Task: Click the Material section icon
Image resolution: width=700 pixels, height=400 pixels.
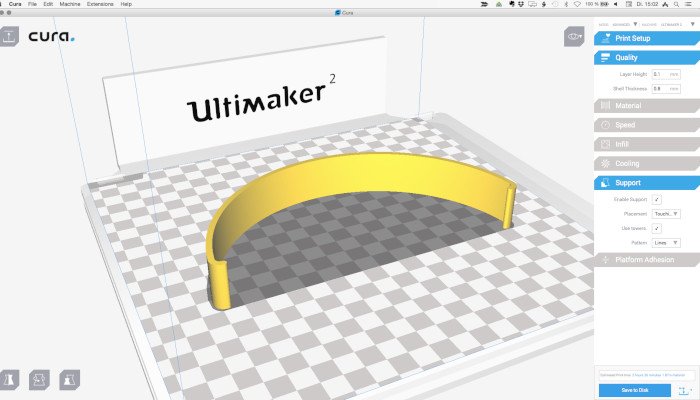Action: point(605,106)
